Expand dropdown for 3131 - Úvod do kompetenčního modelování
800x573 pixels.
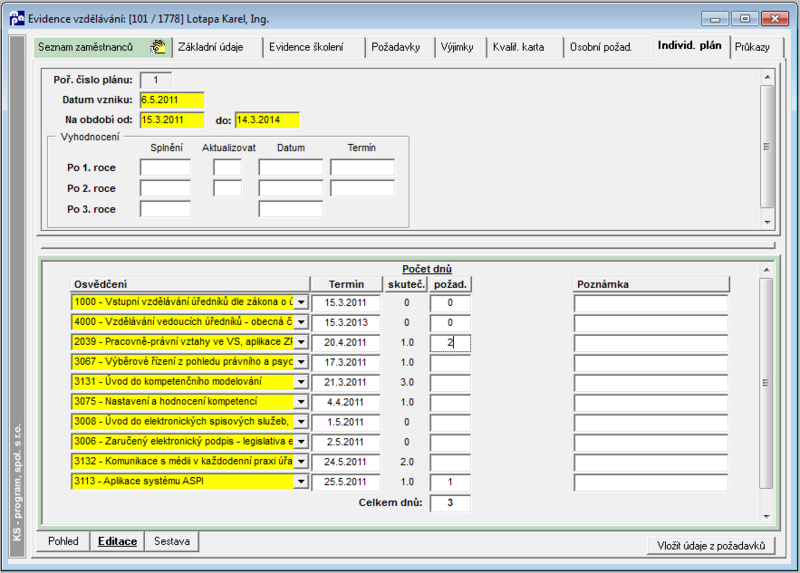302,382
